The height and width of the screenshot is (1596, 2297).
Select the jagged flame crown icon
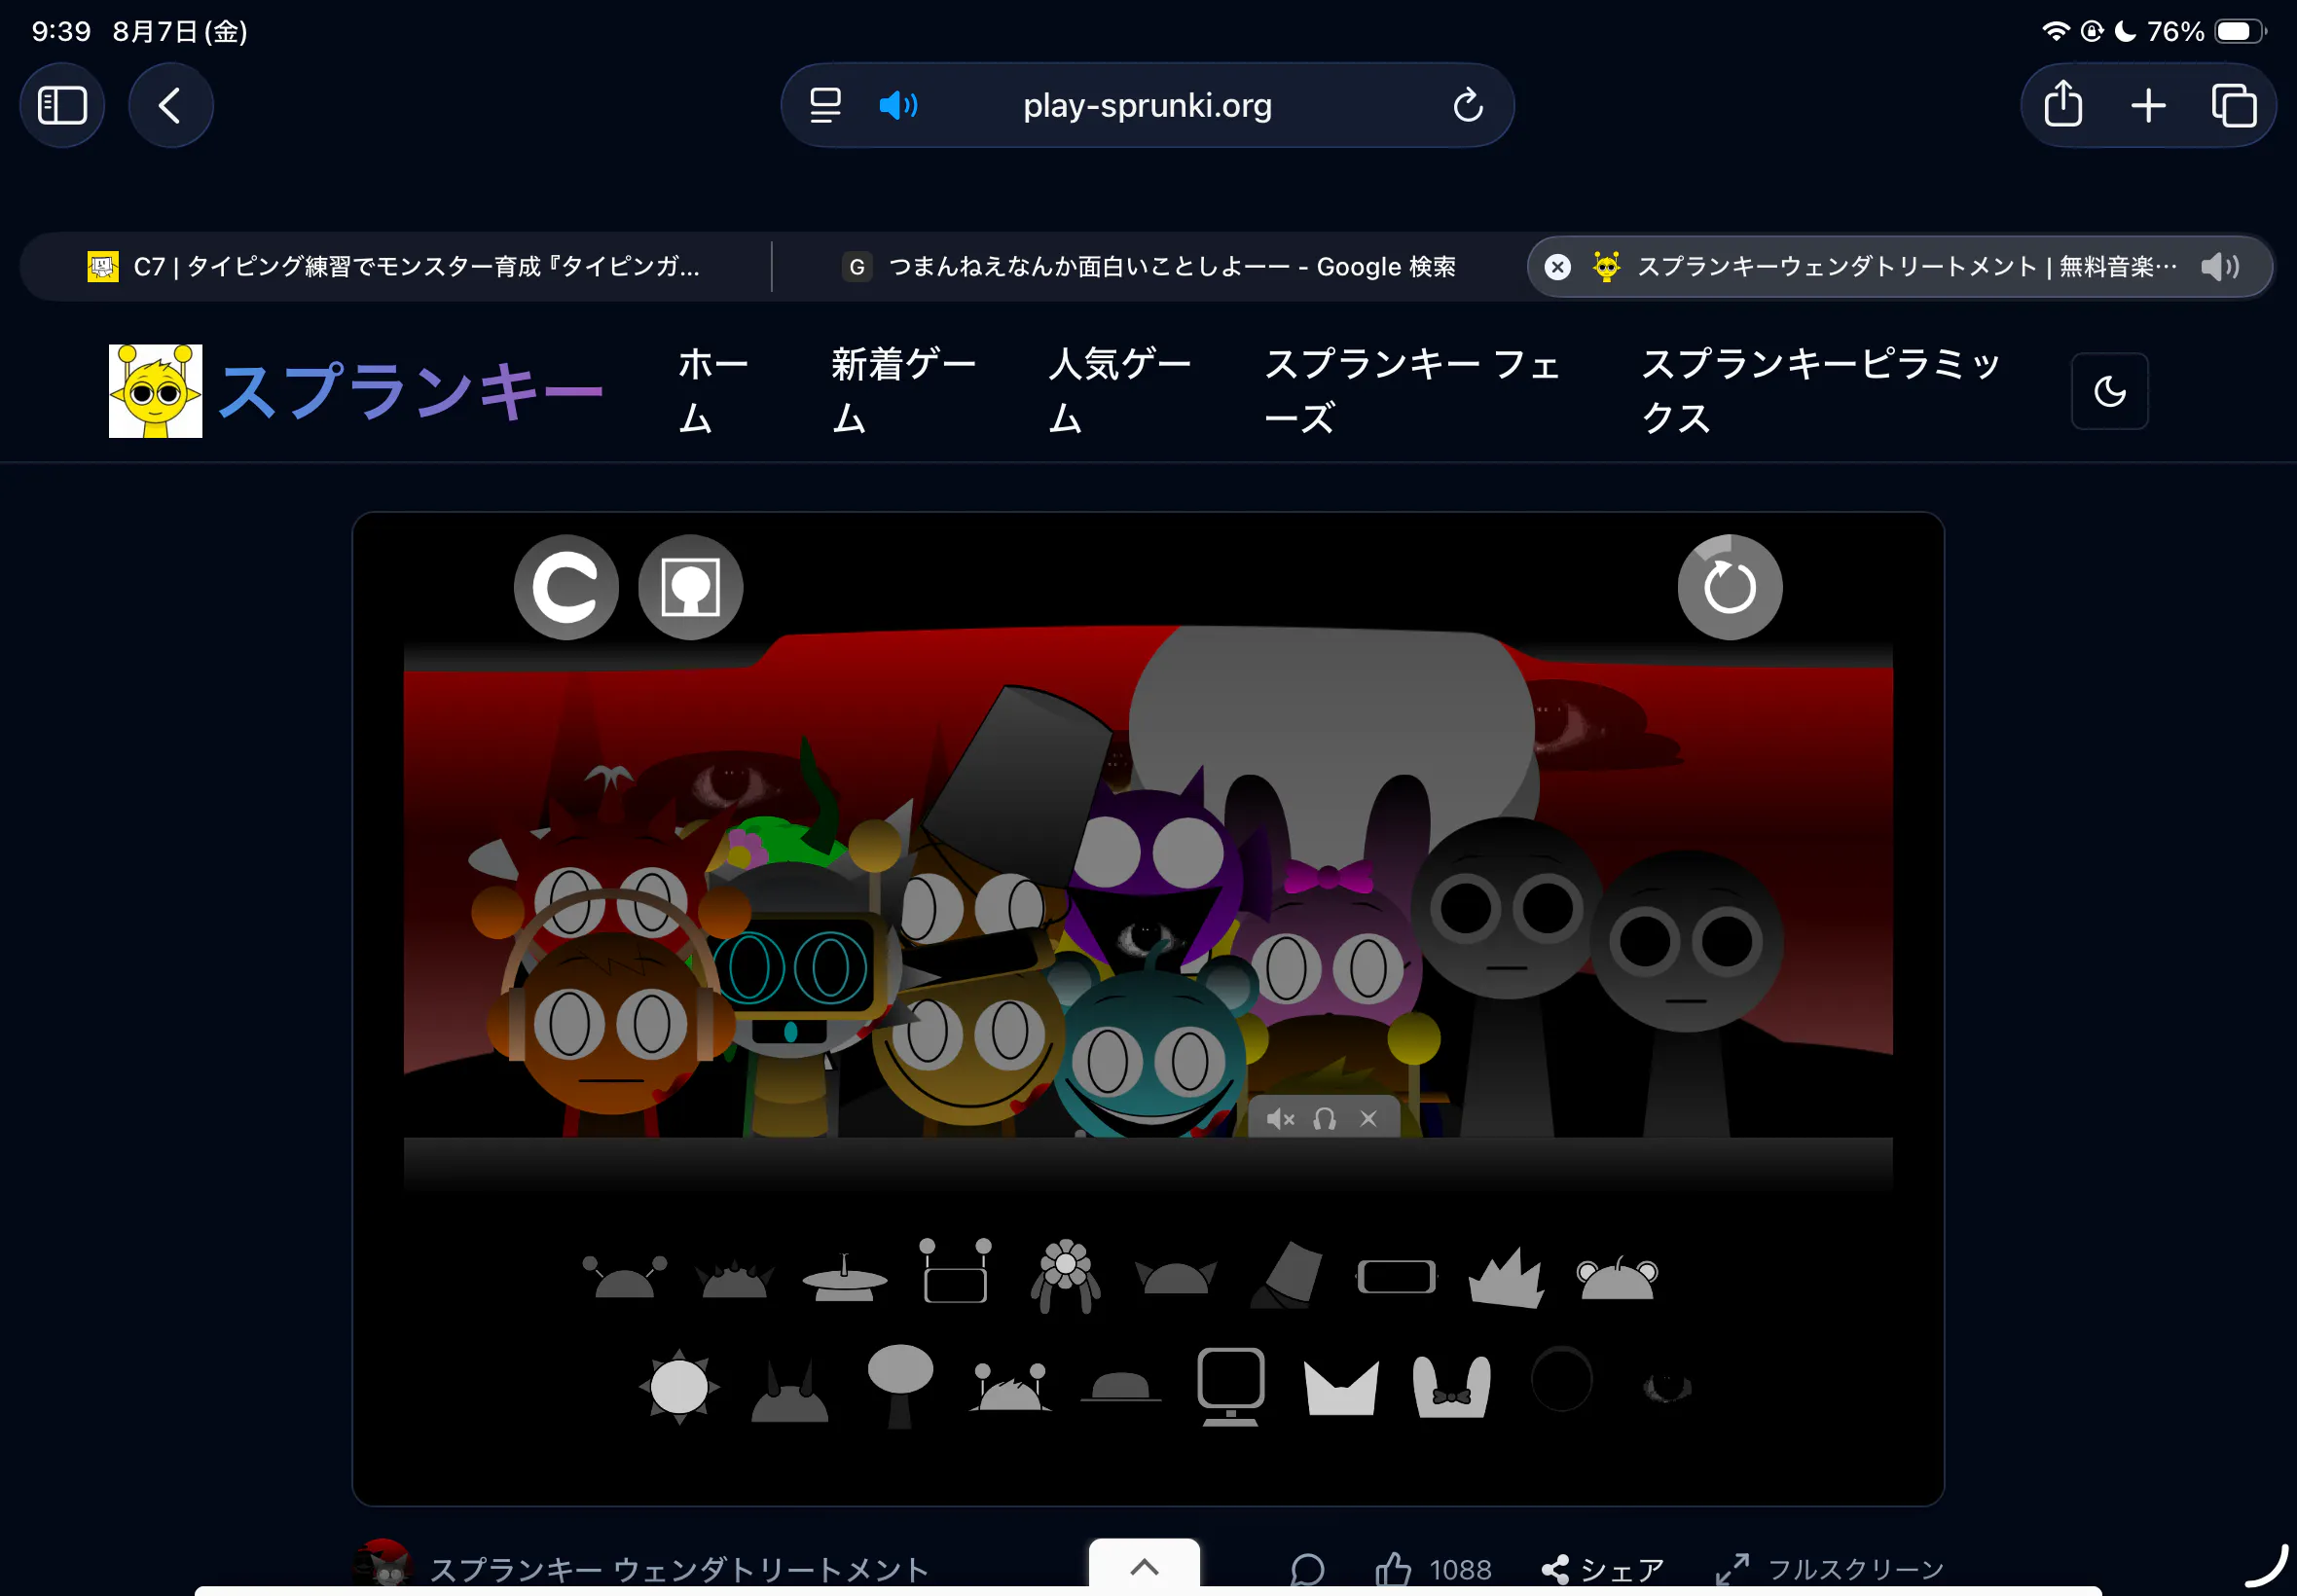1506,1277
